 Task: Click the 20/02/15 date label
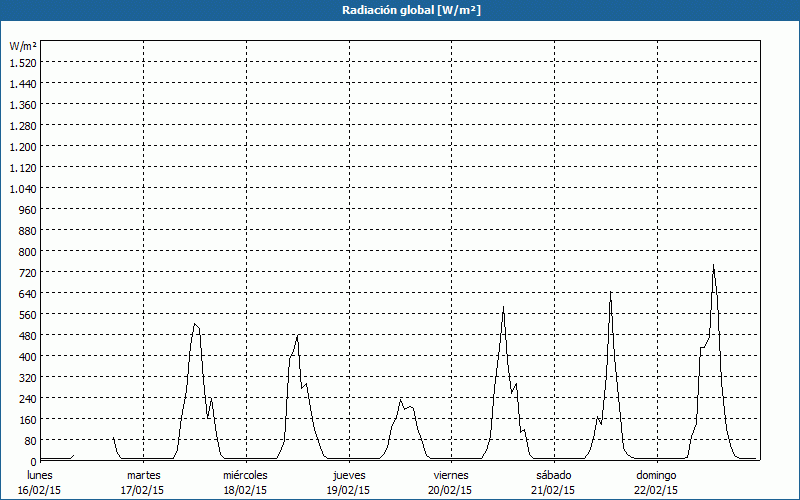coord(451,490)
